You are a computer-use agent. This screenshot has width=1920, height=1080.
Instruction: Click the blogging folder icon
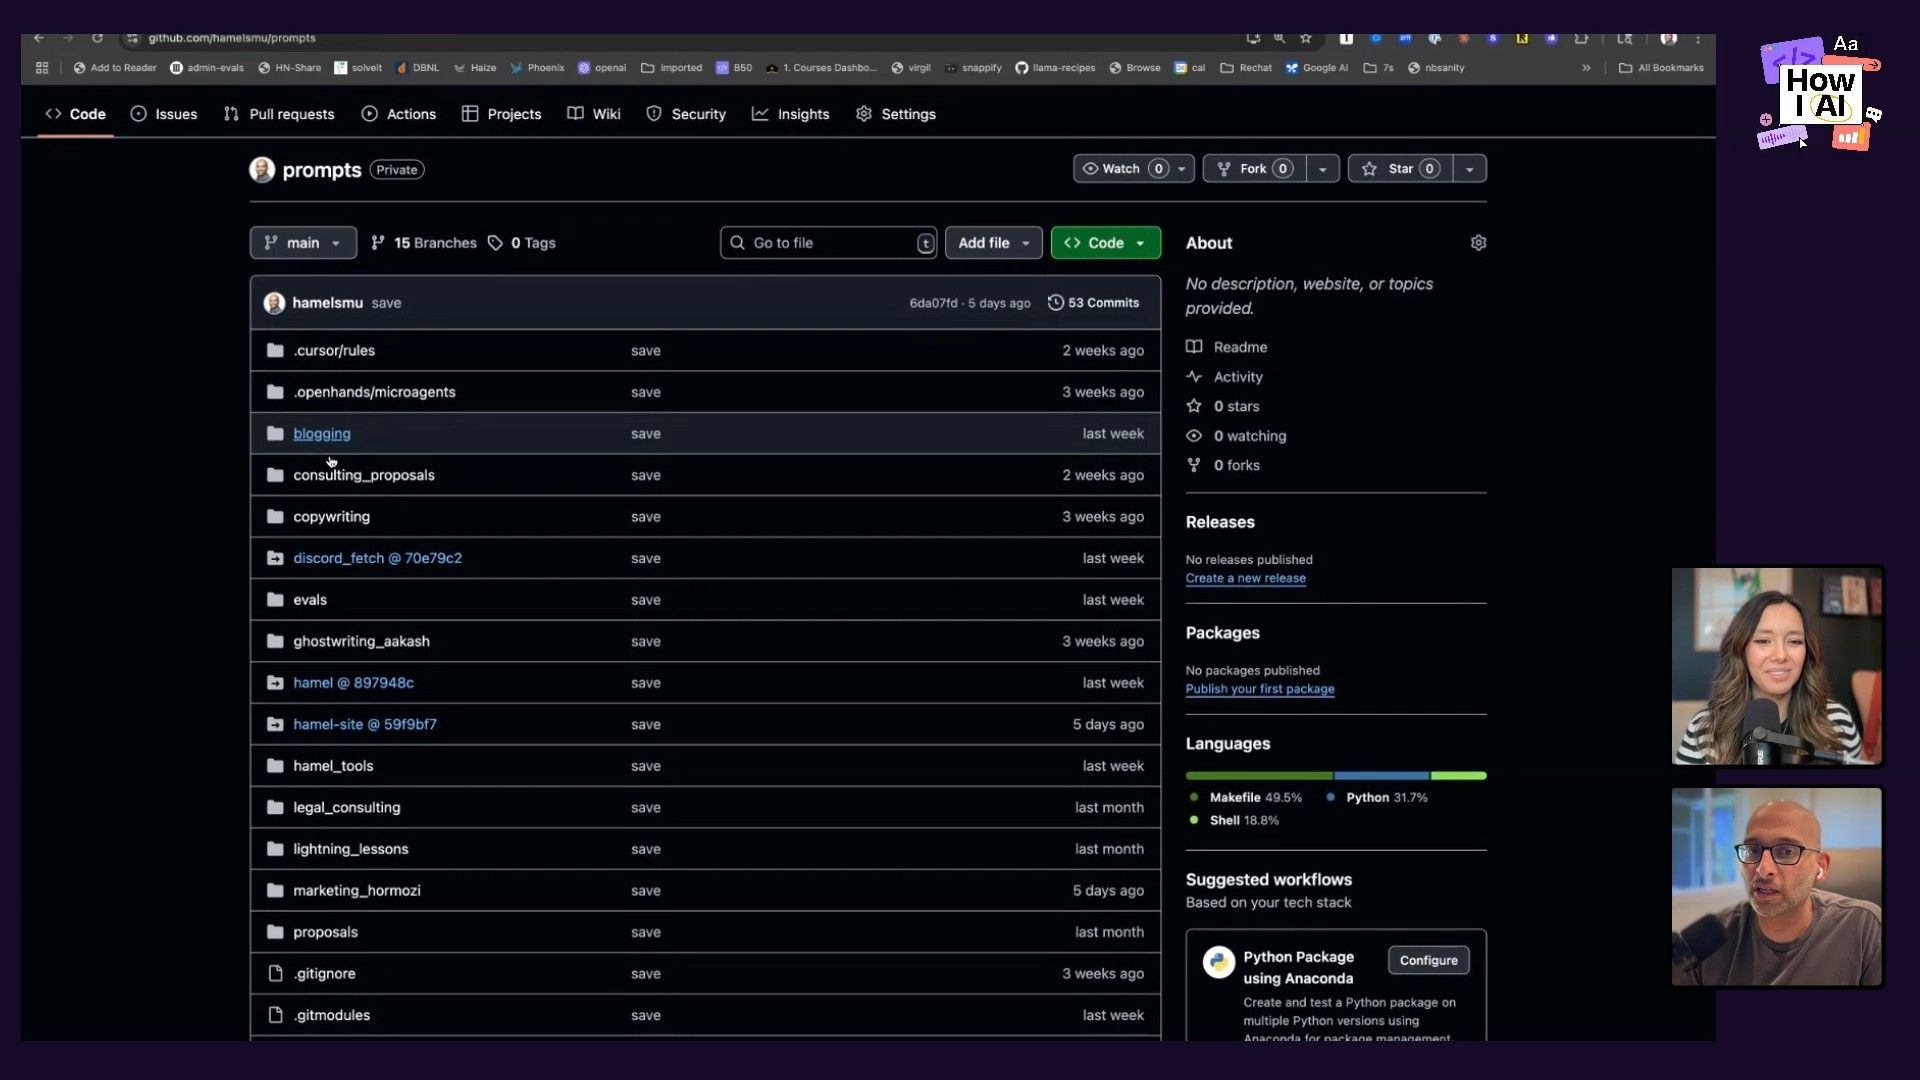[275, 434]
